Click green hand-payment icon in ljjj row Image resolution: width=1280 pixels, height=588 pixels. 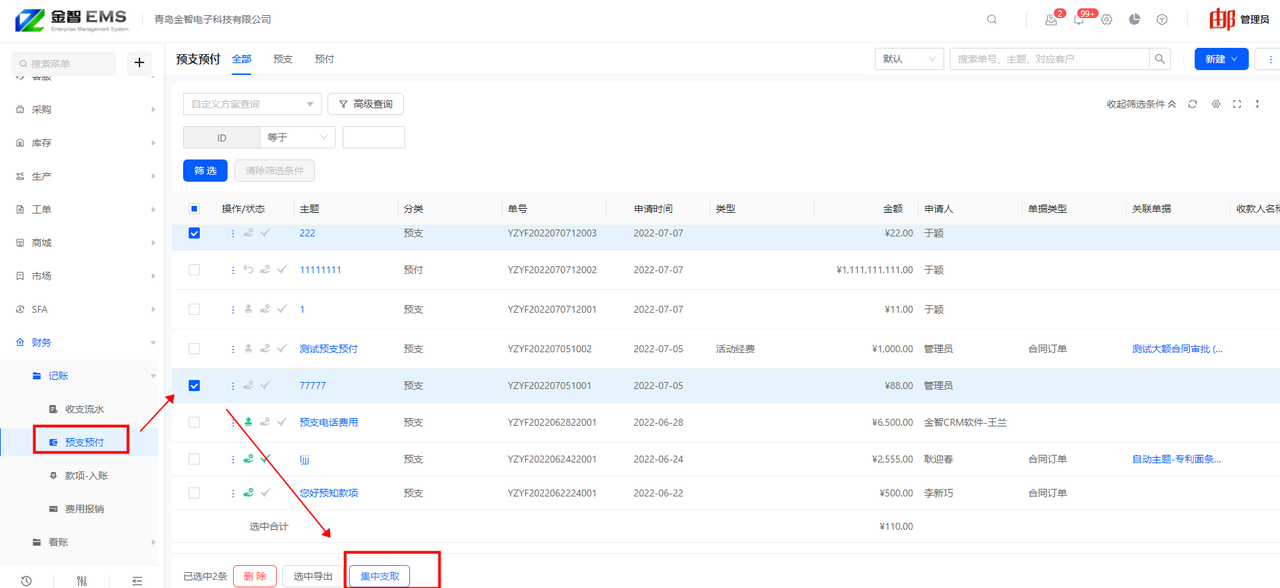coord(249,459)
